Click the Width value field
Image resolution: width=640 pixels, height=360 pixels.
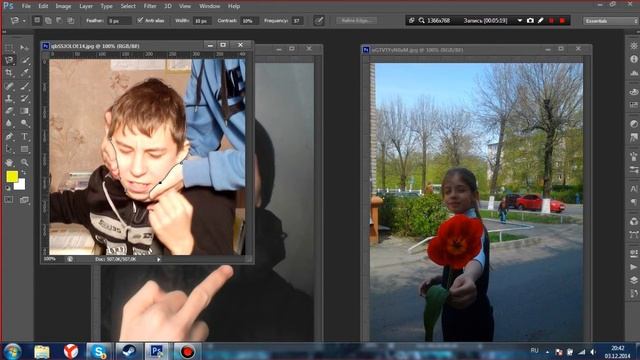(202, 20)
